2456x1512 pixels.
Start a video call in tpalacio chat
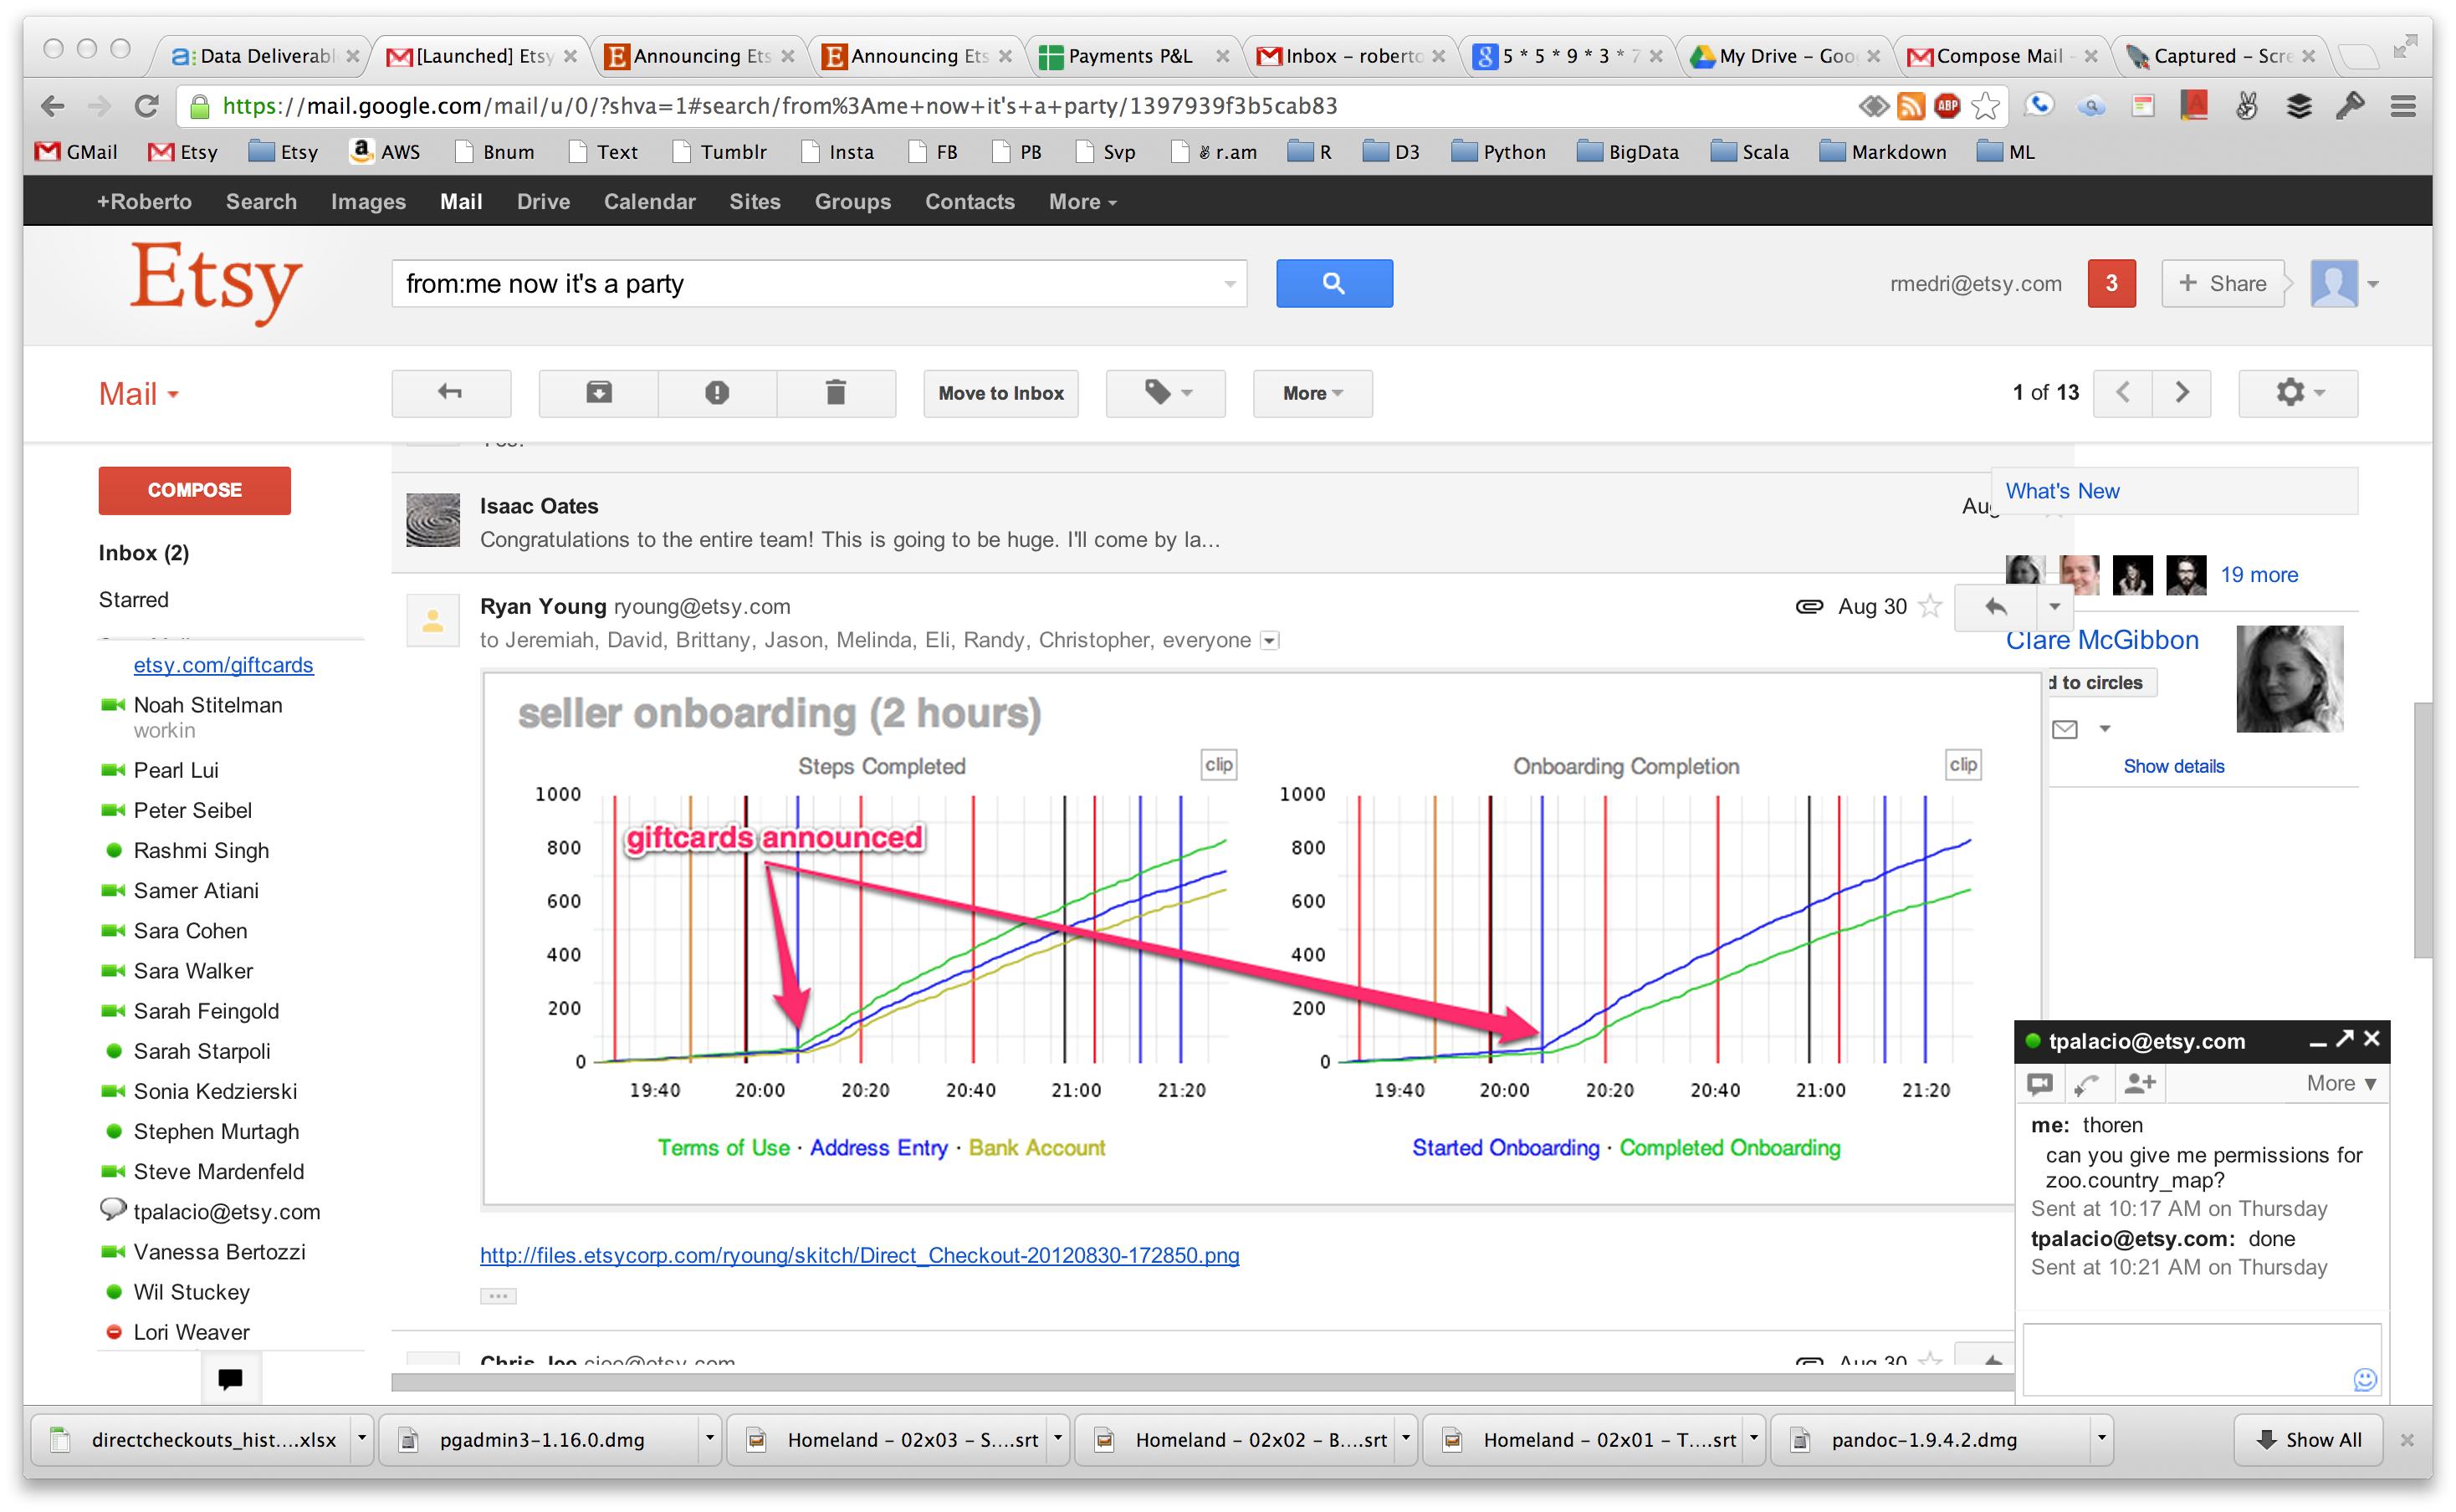pyautogui.click(x=2040, y=1084)
